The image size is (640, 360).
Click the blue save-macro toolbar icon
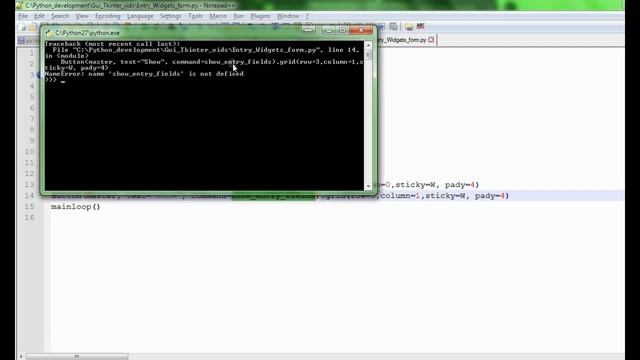coord(381,27)
